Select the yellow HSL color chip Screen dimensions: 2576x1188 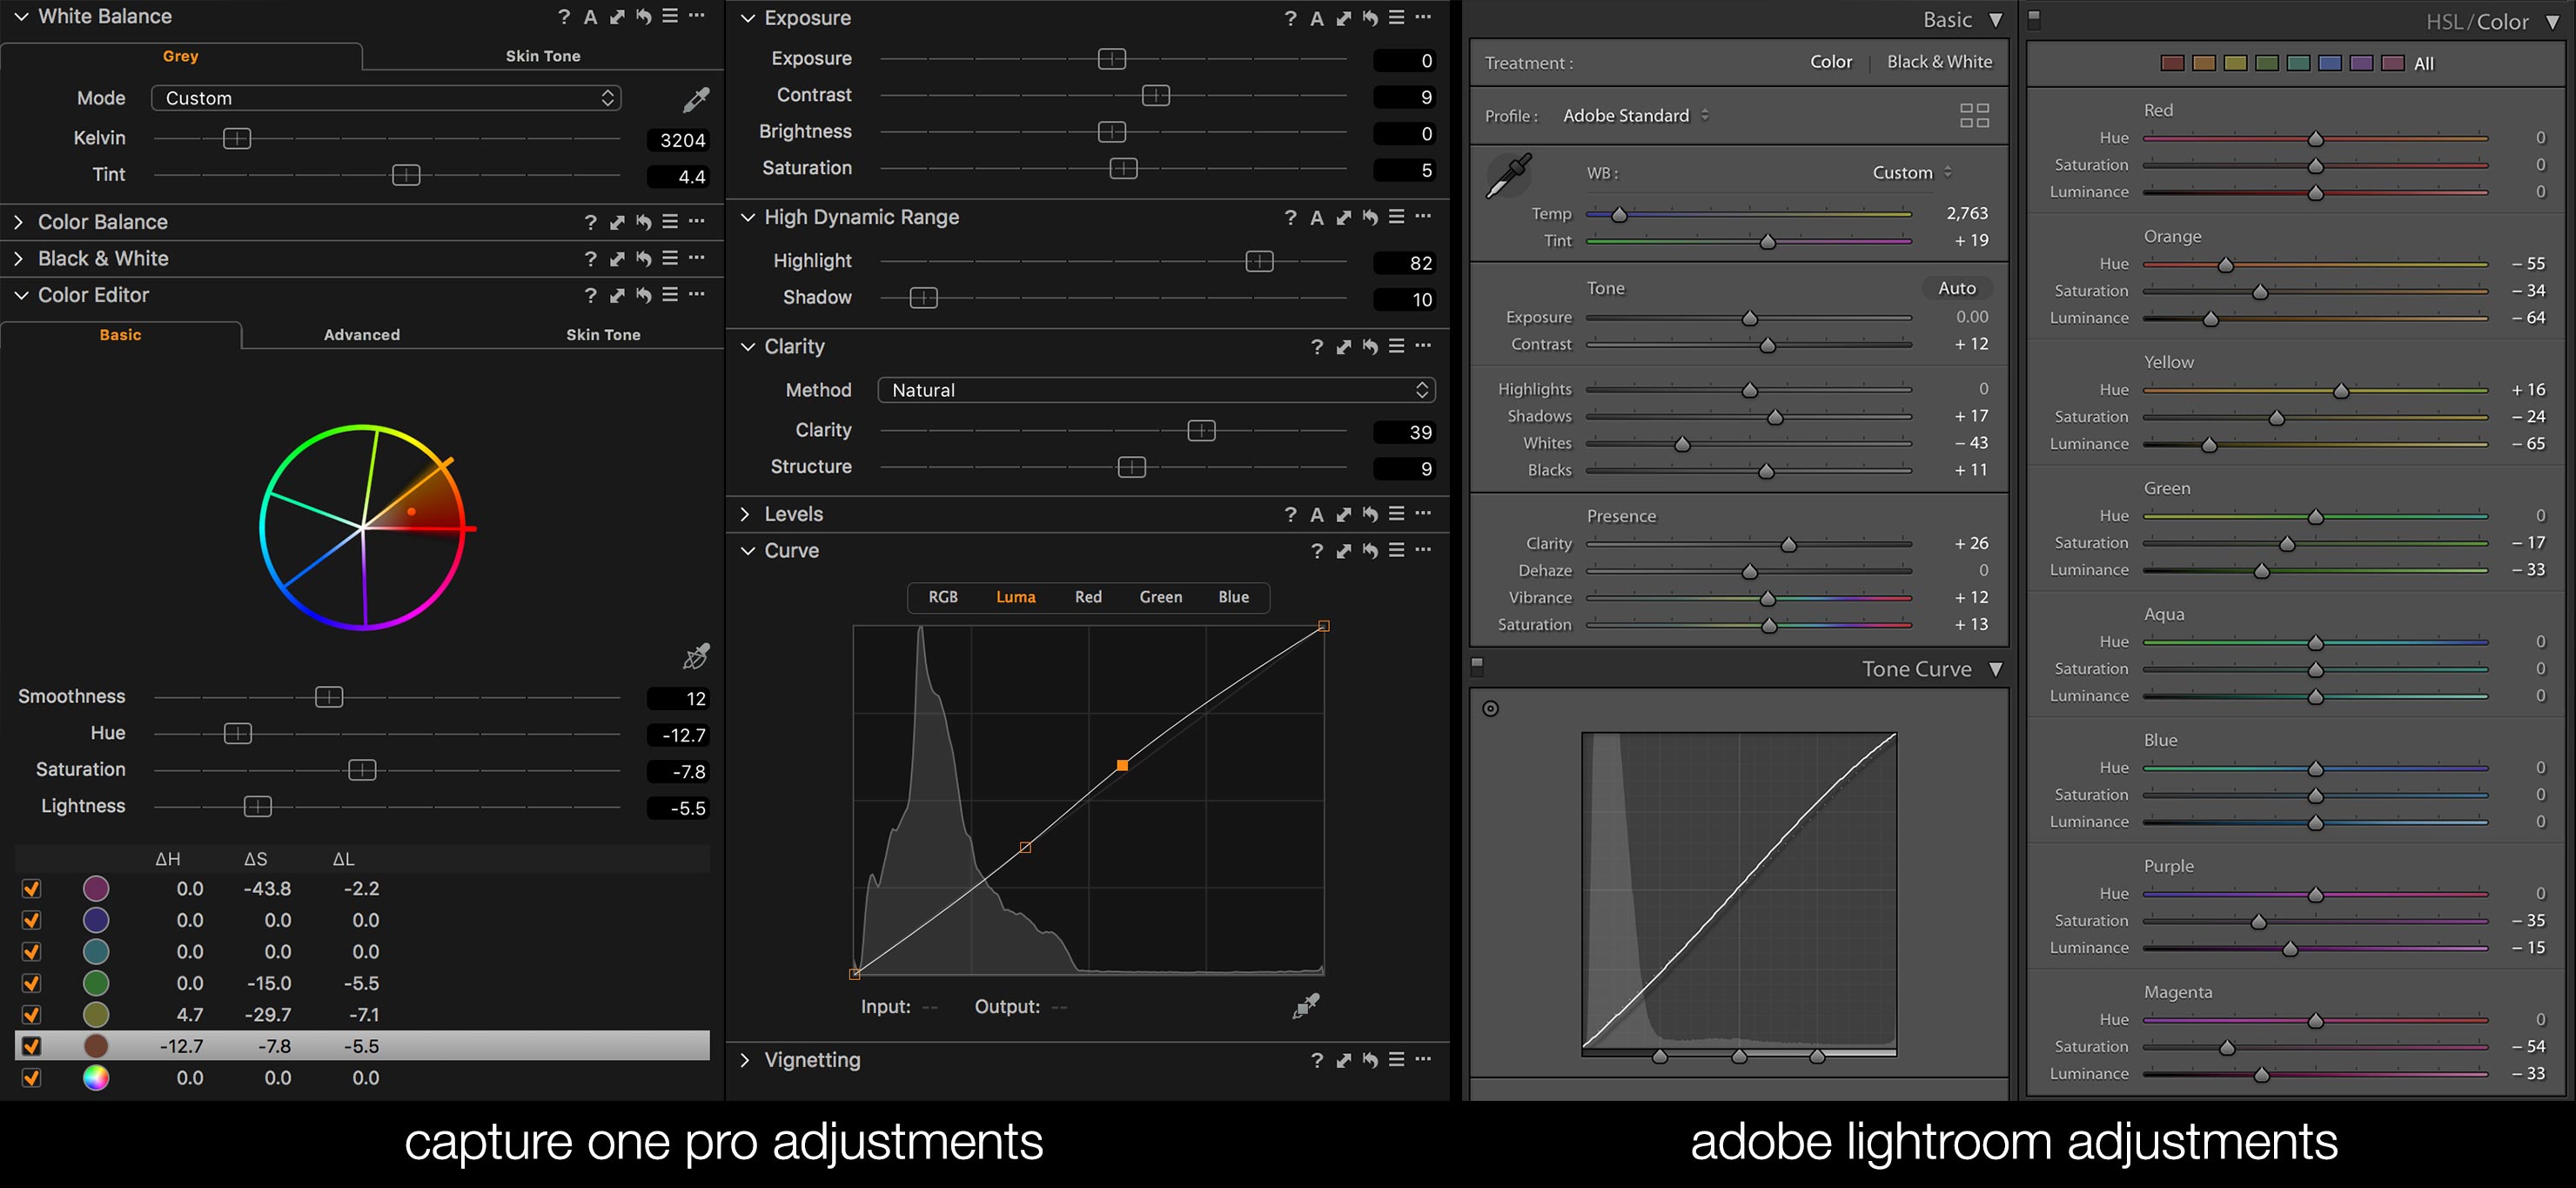coord(2235,63)
